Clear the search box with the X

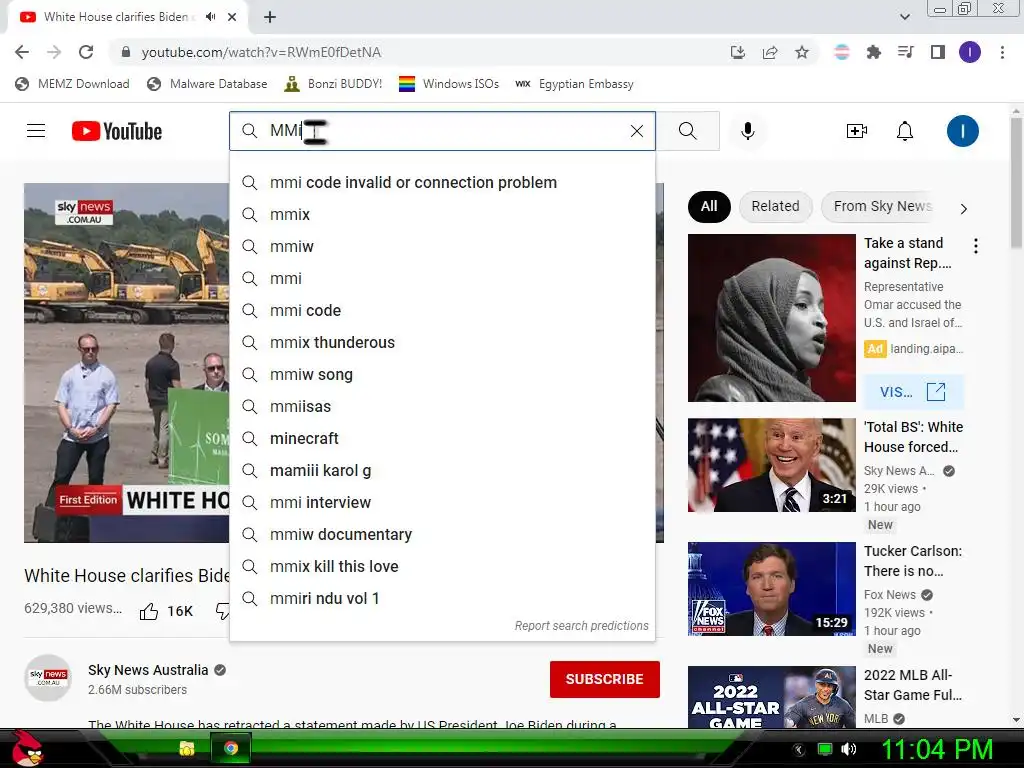click(x=637, y=131)
